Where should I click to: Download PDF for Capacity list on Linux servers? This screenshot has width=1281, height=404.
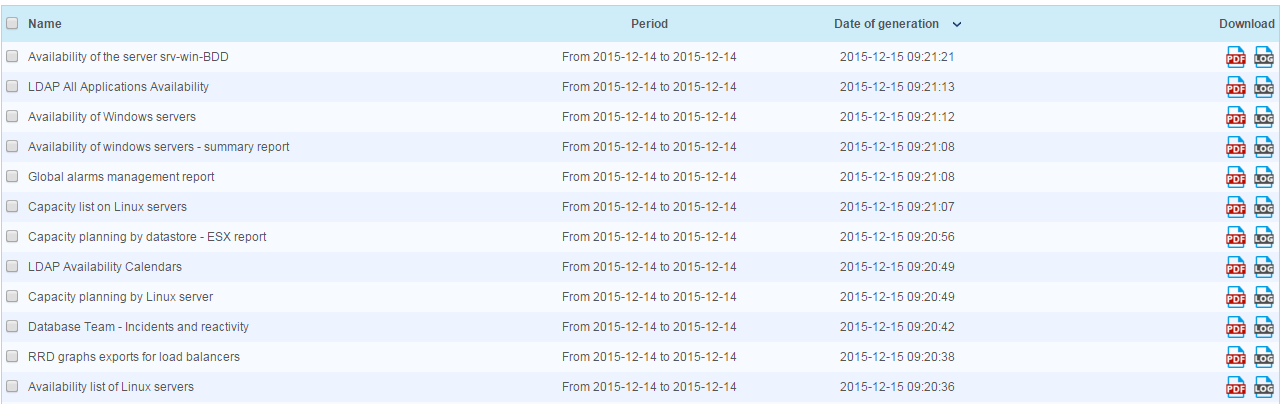[1236, 208]
